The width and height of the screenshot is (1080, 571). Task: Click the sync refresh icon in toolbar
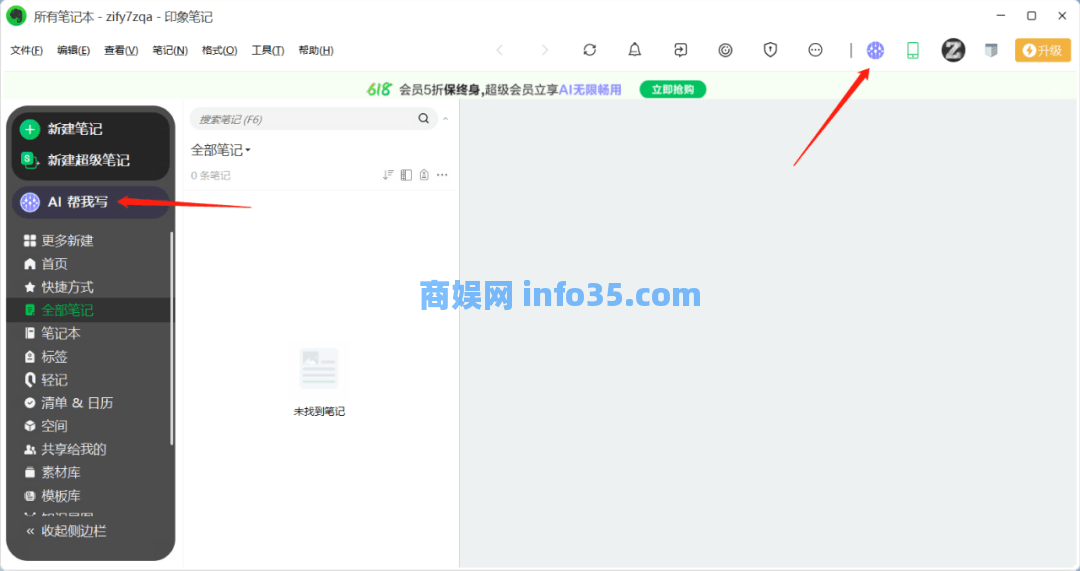[589, 50]
